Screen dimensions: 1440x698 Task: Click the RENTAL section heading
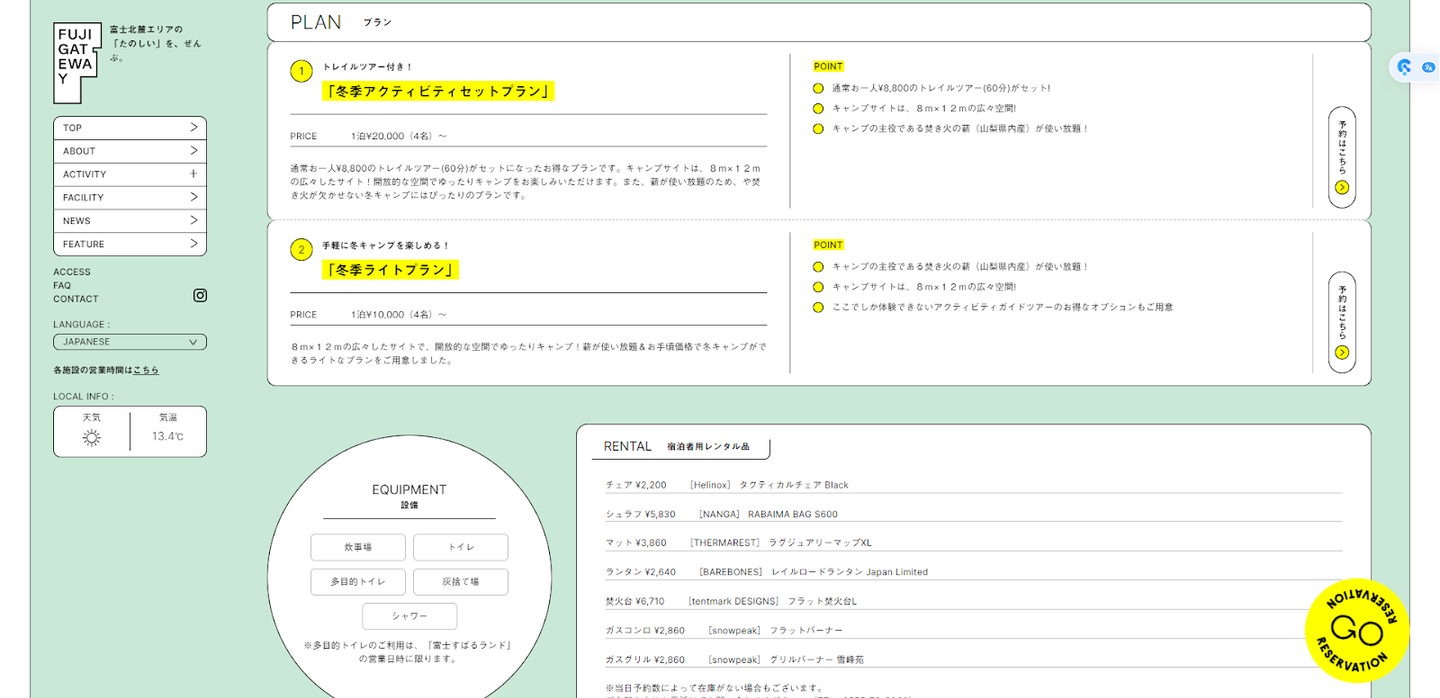676,446
